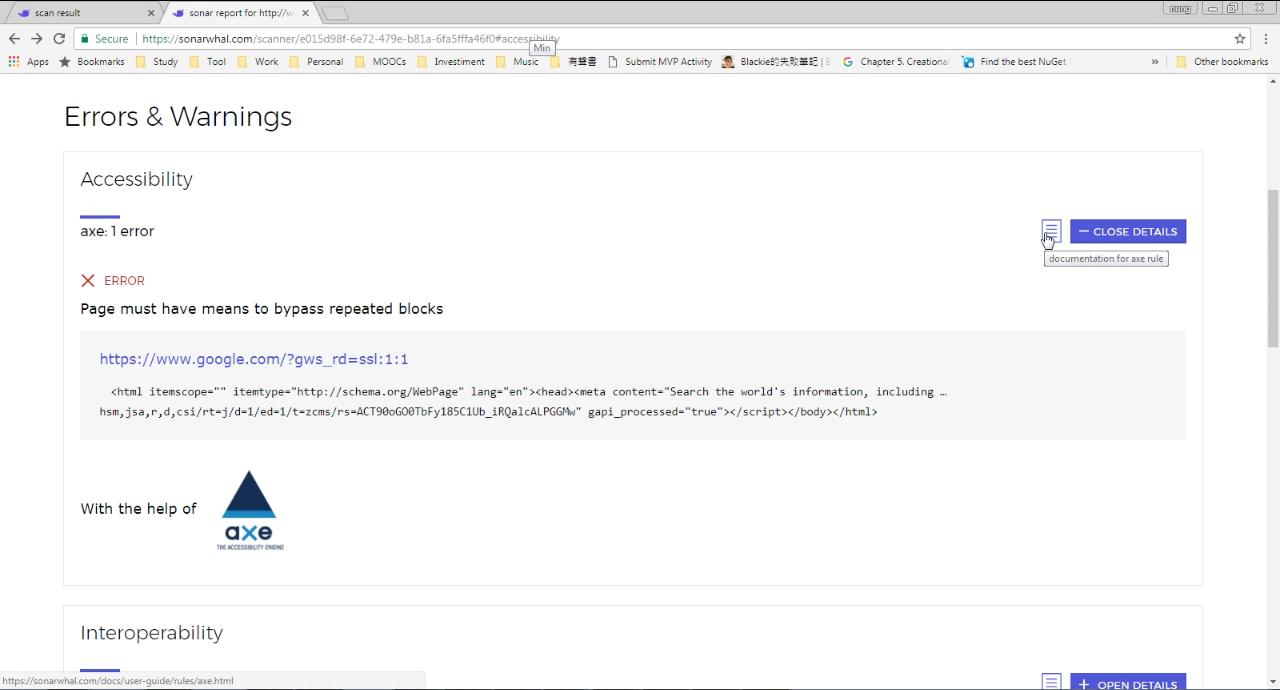Open the Interoperability documentation icon

(1050, 683)
